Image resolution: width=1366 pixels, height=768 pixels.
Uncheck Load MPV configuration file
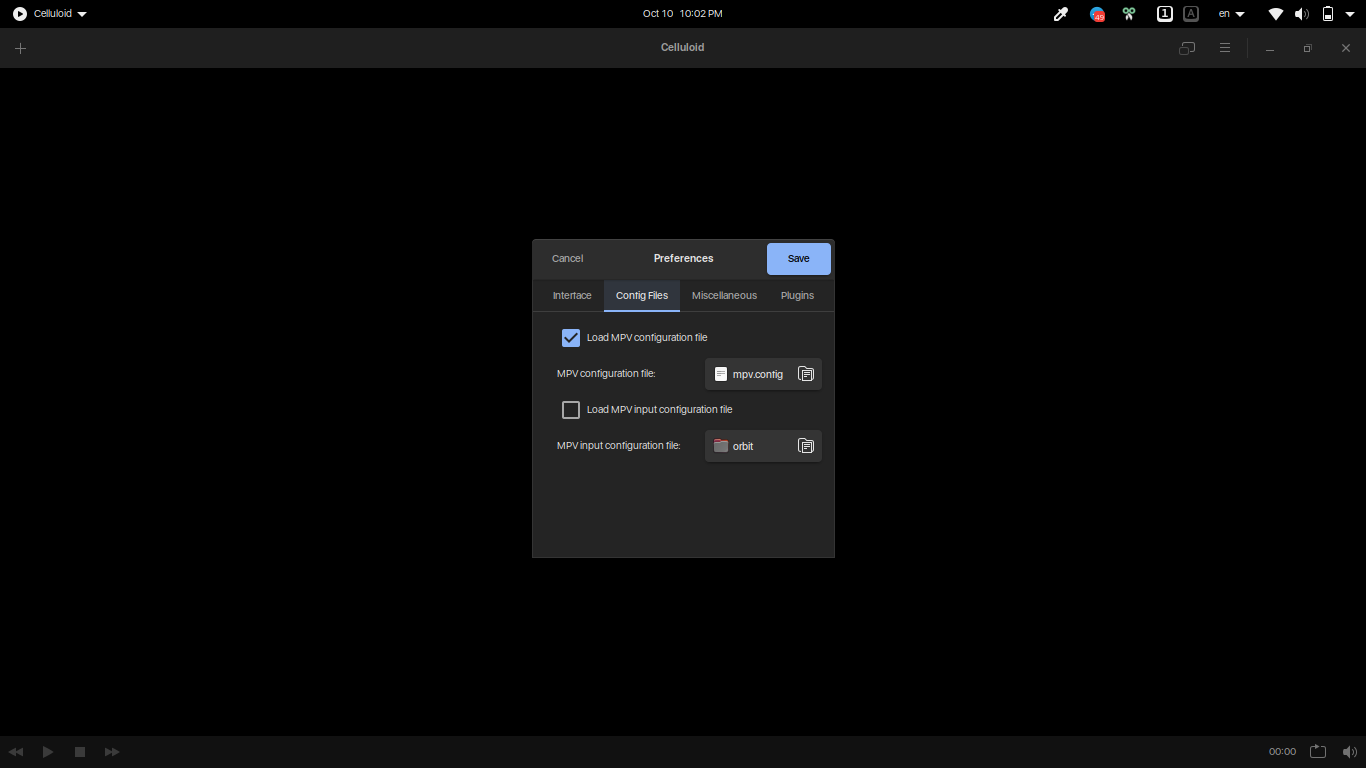click(571, 338)
